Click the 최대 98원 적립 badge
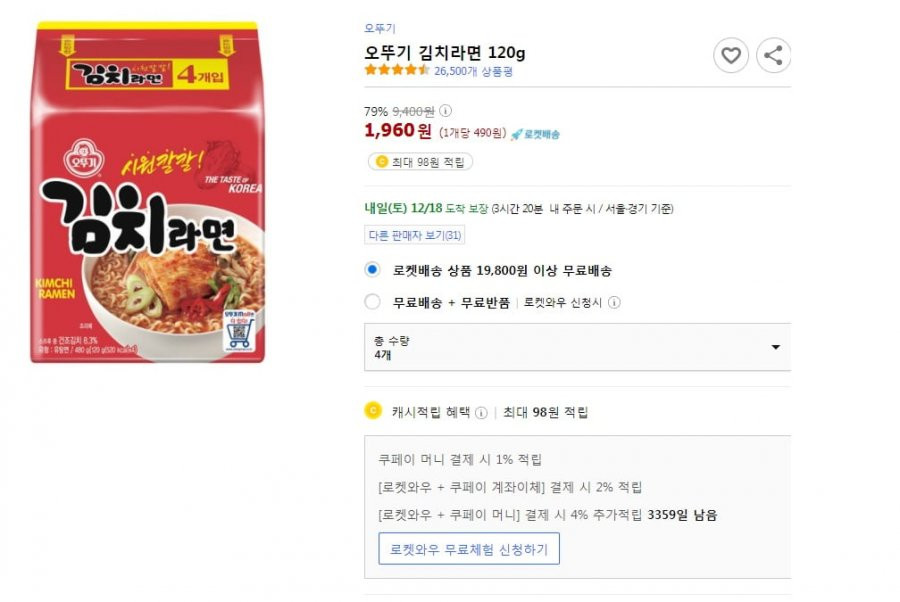The height and width of the screenshot is (602, 900). [x=420, y=162]
